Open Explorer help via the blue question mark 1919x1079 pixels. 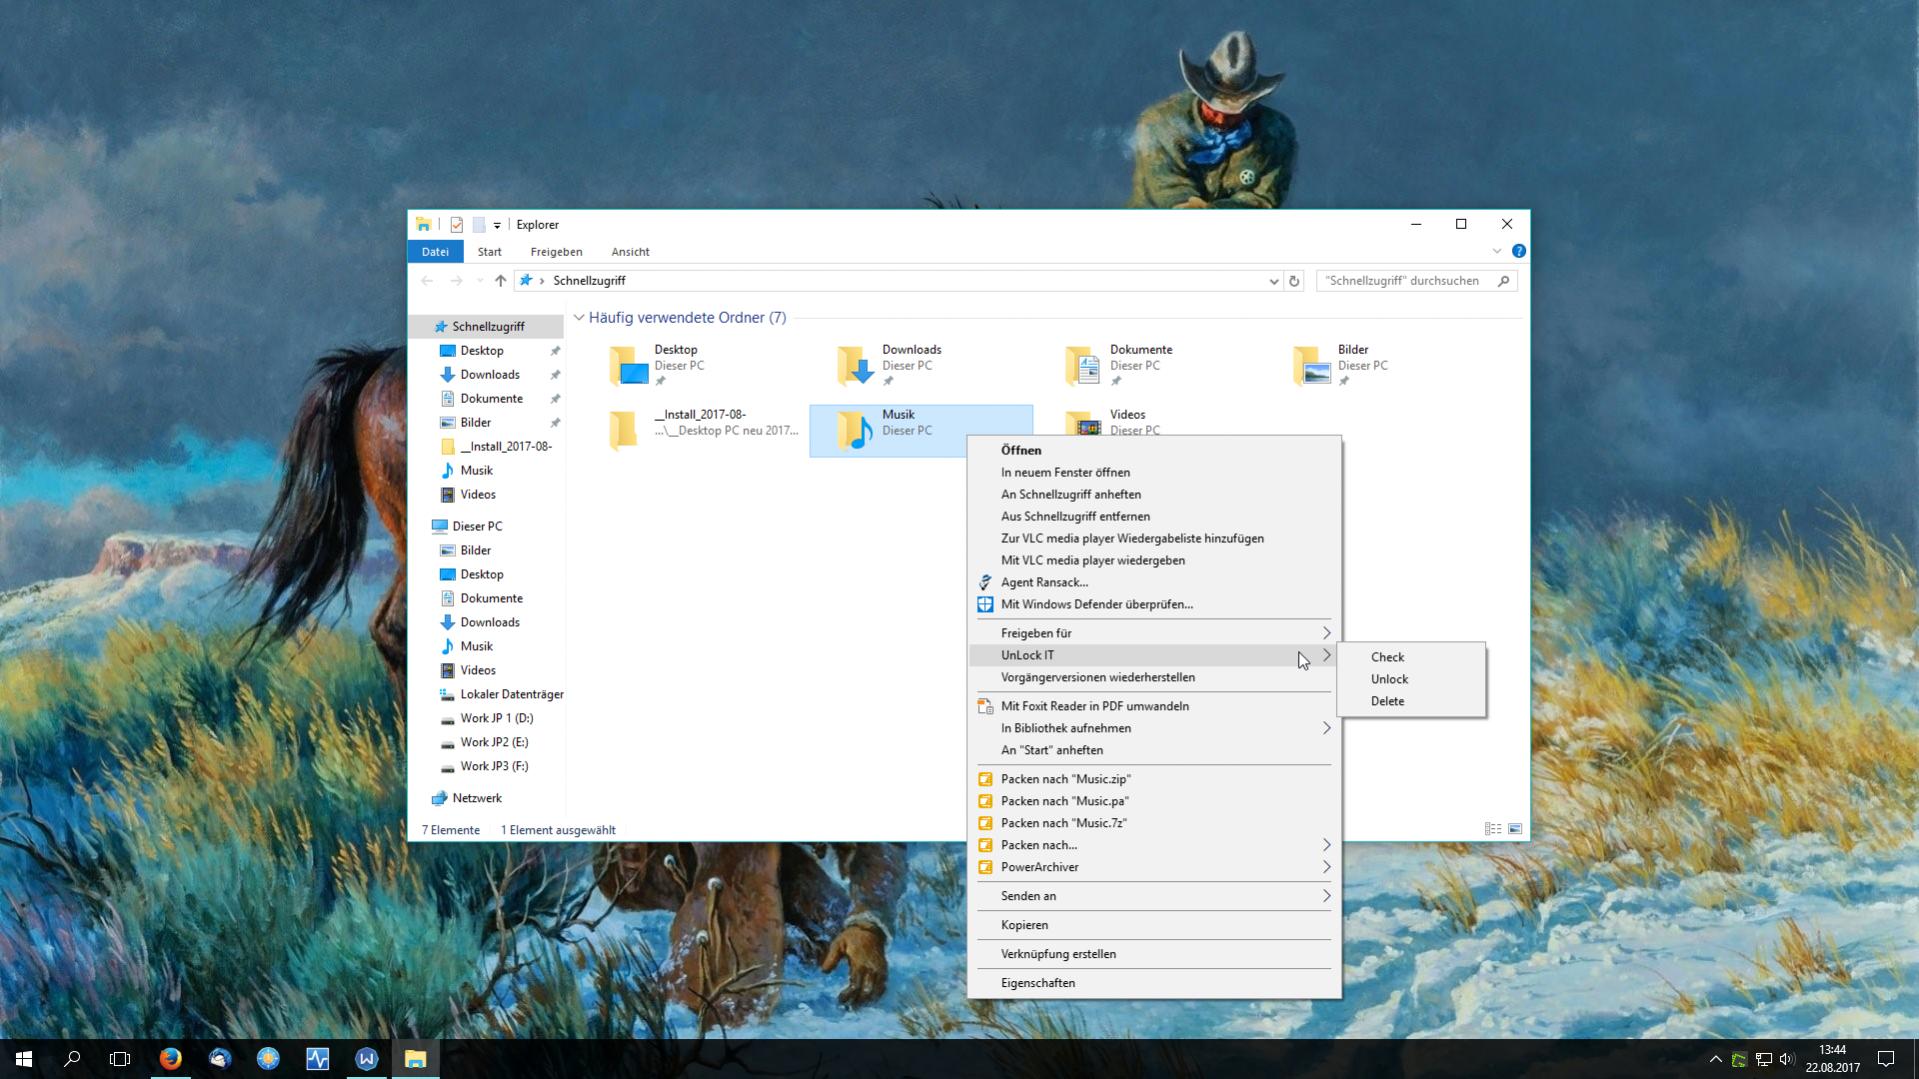(1518, 251)
